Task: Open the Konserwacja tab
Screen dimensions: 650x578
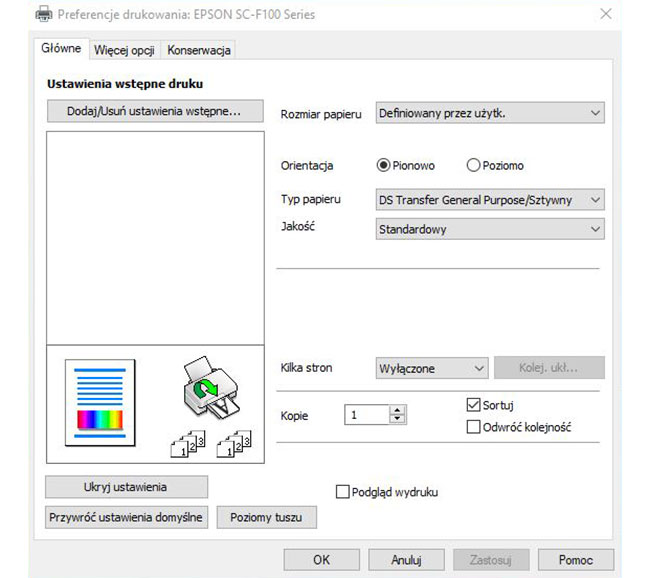Action: click(199, 50)
